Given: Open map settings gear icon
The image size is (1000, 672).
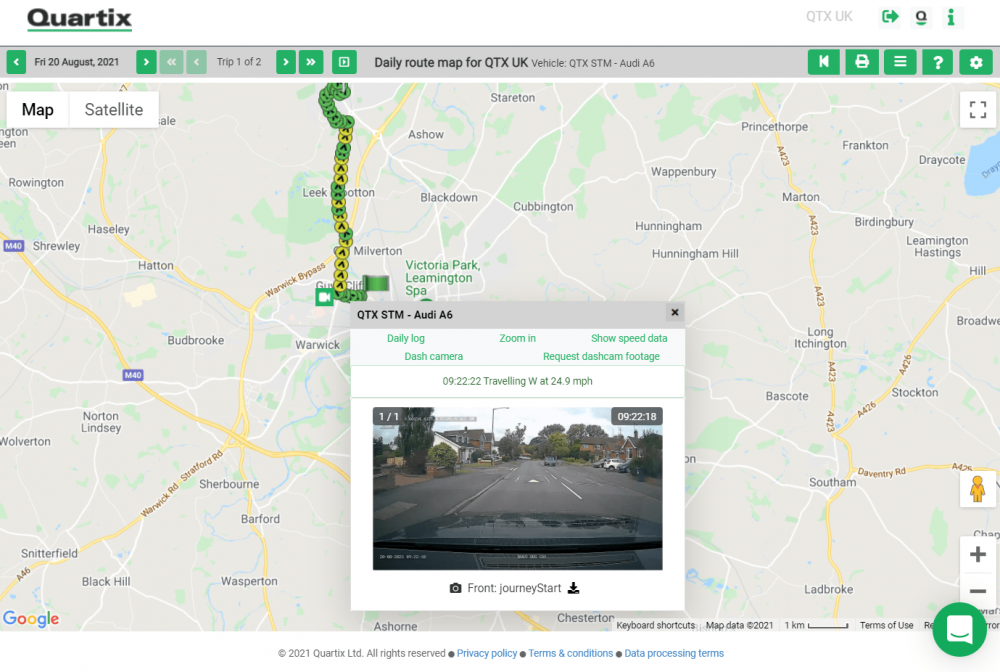Looking at the screenshot, I should [x=976, y=62].
